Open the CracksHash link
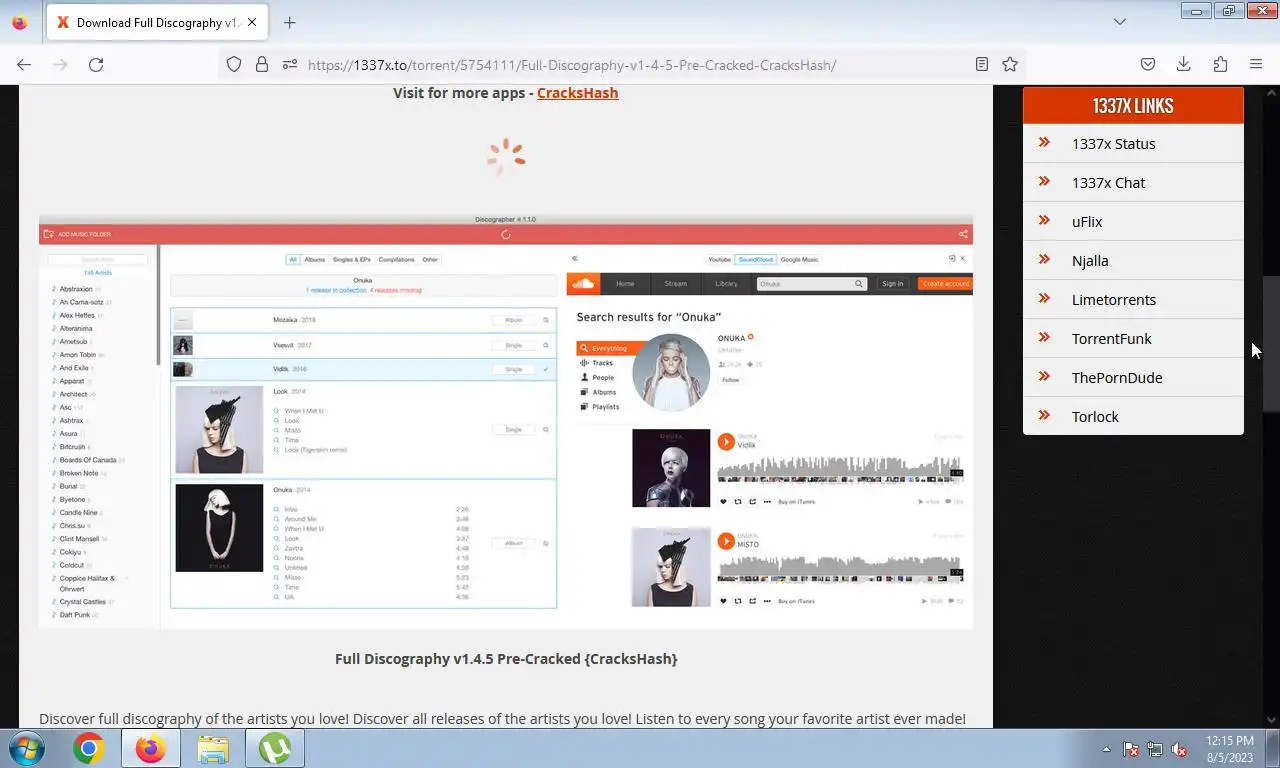The width and height of the screenshot is (1280, 768). [x=577, y=93]
